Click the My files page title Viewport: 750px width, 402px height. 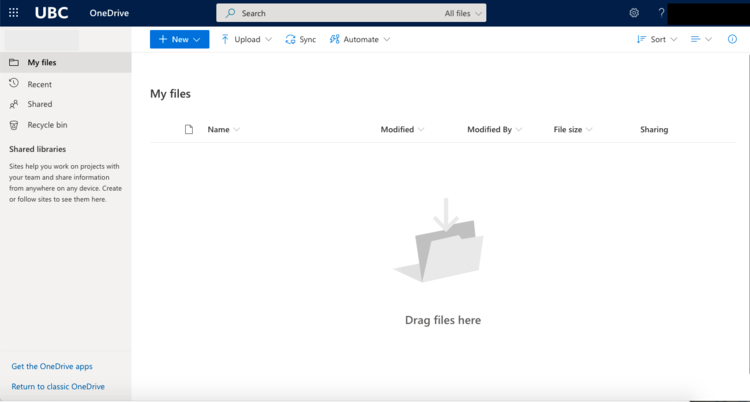tap(170, 94)
